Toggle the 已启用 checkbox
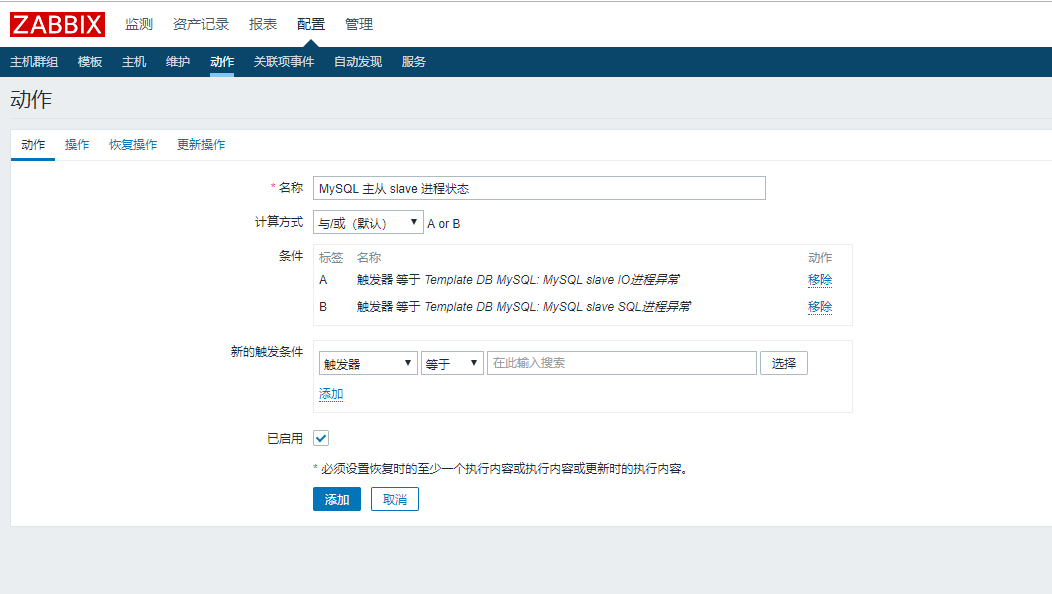1052x594 pixels. (x=321, y=438)
